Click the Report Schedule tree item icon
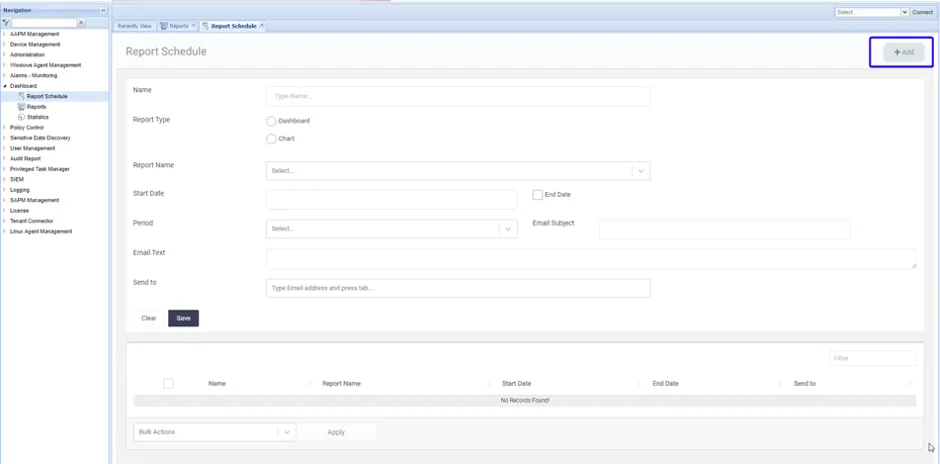940x464 pixels. coord(22,97)
